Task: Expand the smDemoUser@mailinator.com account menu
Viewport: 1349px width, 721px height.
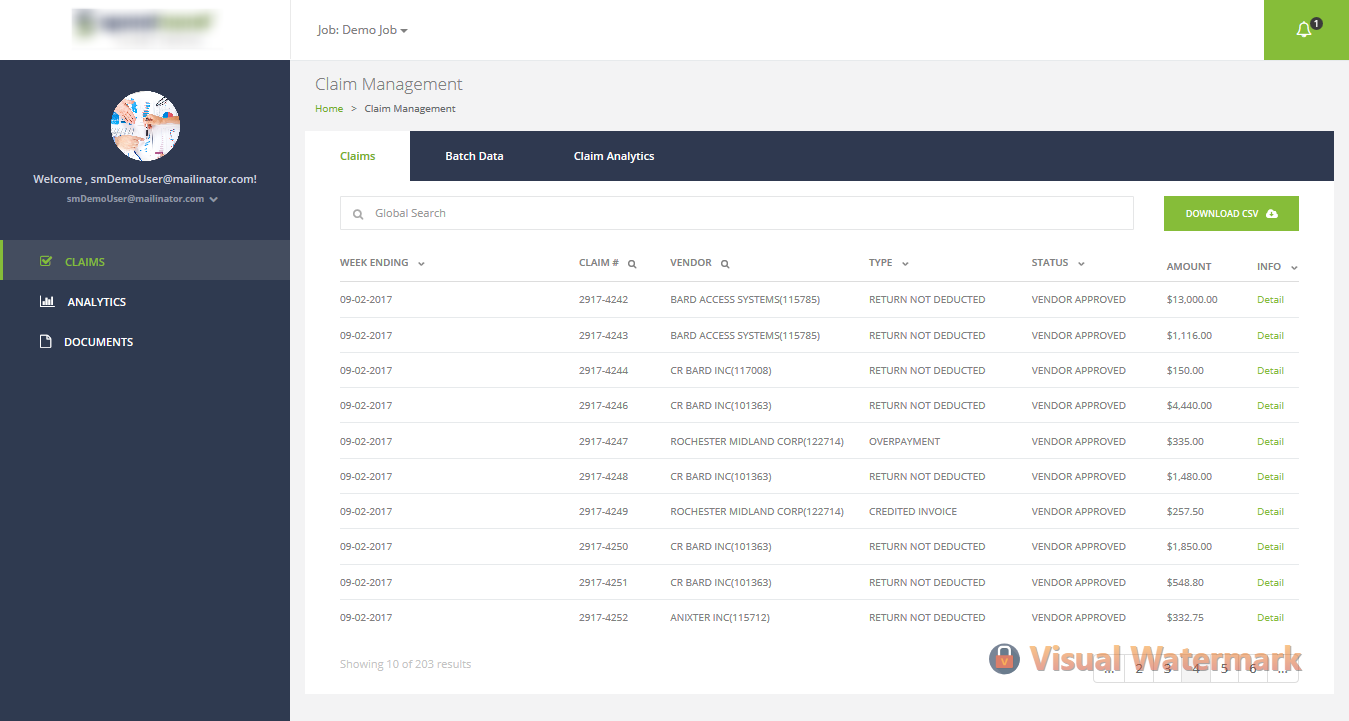Action: pos(142,199)
